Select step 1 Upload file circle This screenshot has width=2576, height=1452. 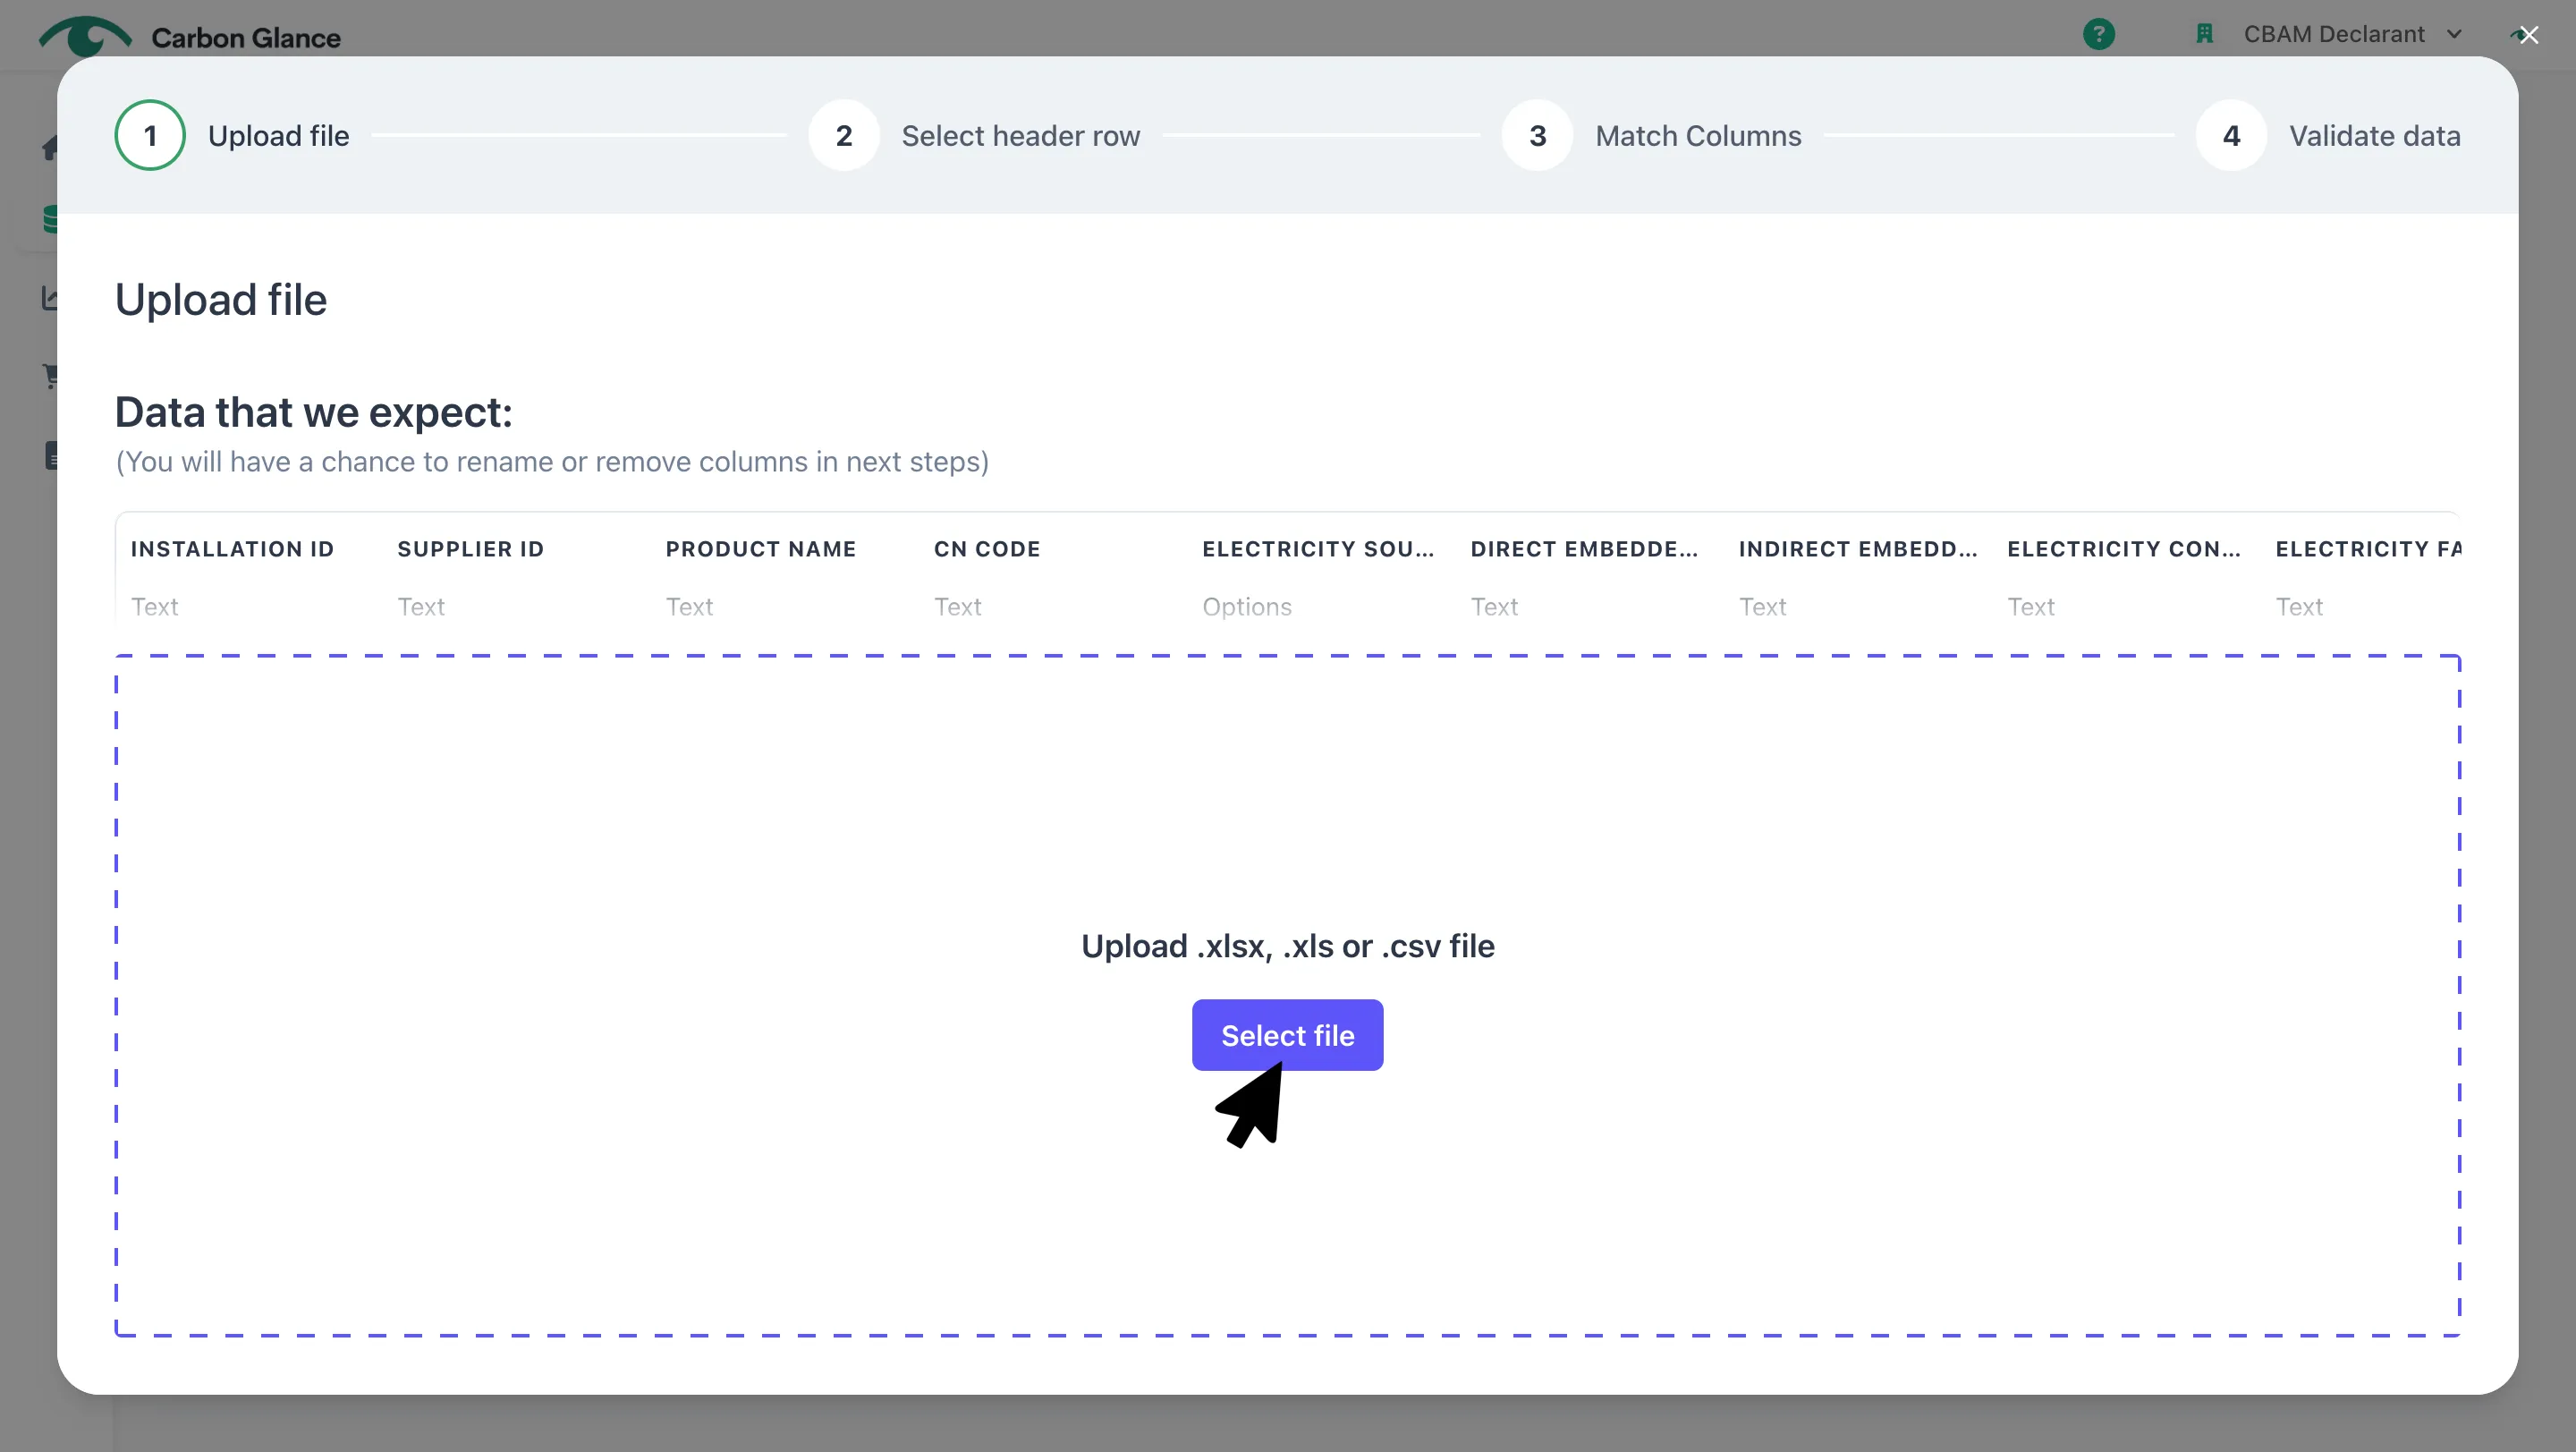pos(150,135)
